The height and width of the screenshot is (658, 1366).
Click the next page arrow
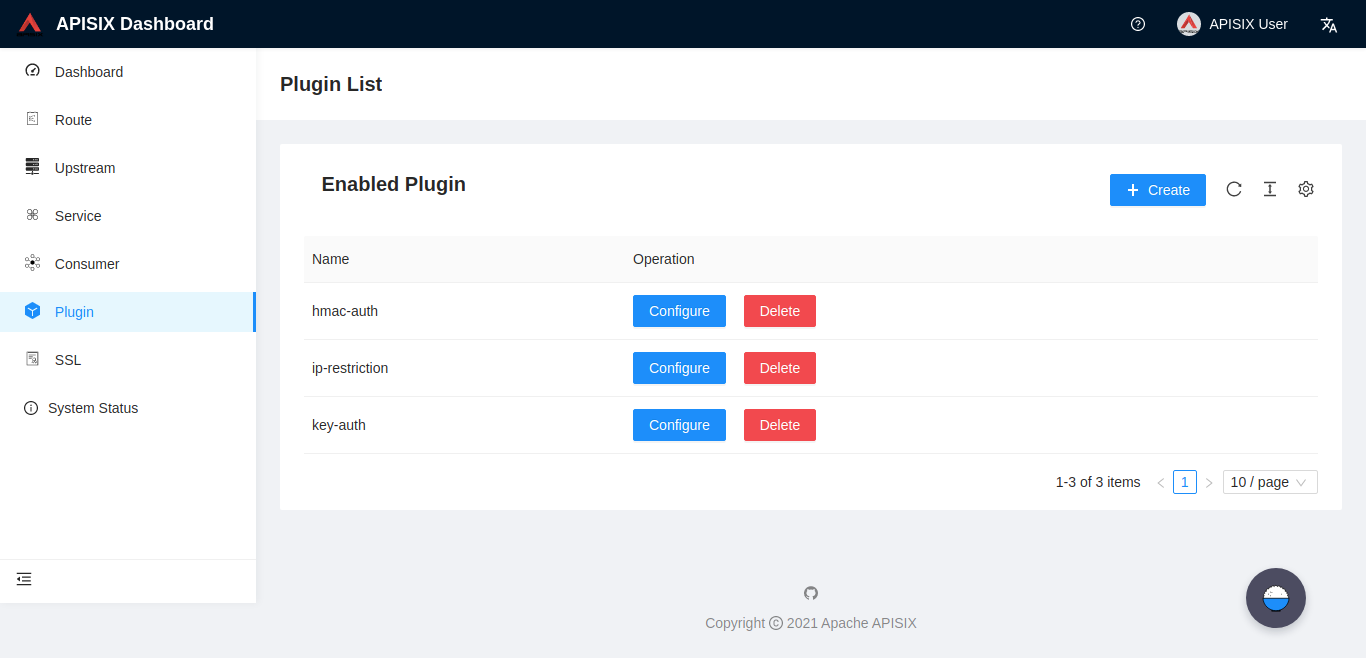[1209, 481]
